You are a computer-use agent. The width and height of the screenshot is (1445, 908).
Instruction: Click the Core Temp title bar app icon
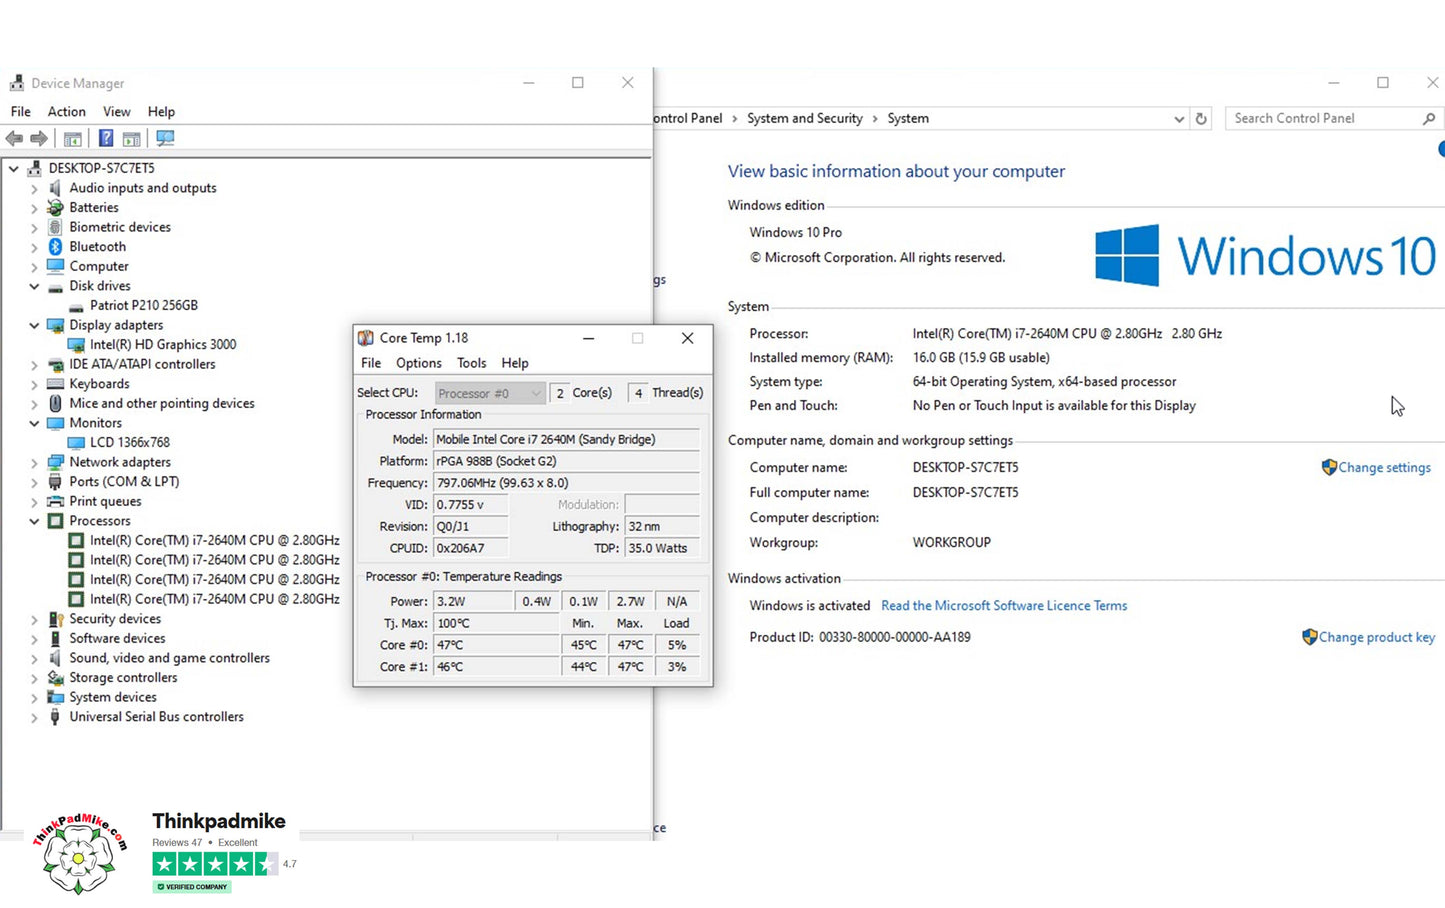pos(366,338)
